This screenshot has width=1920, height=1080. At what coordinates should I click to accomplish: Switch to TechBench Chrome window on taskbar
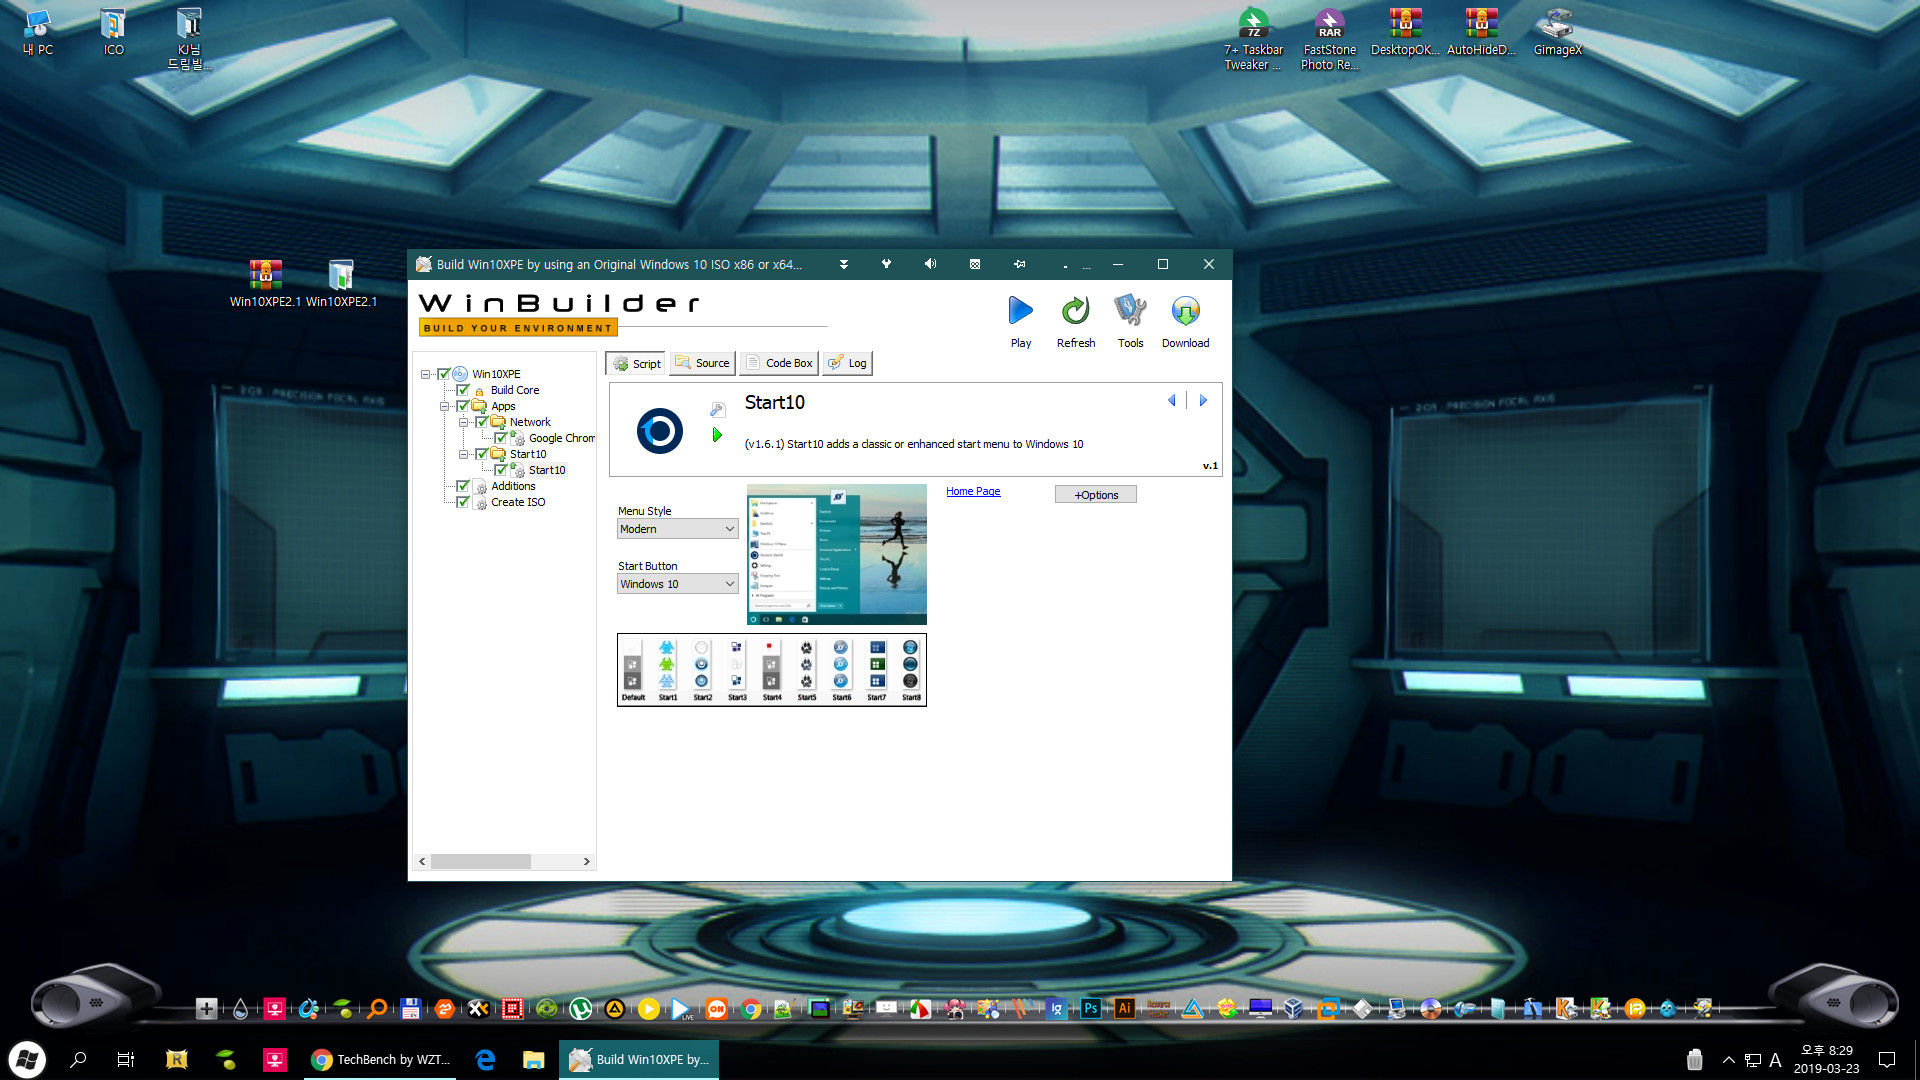tap(380, 1060)
